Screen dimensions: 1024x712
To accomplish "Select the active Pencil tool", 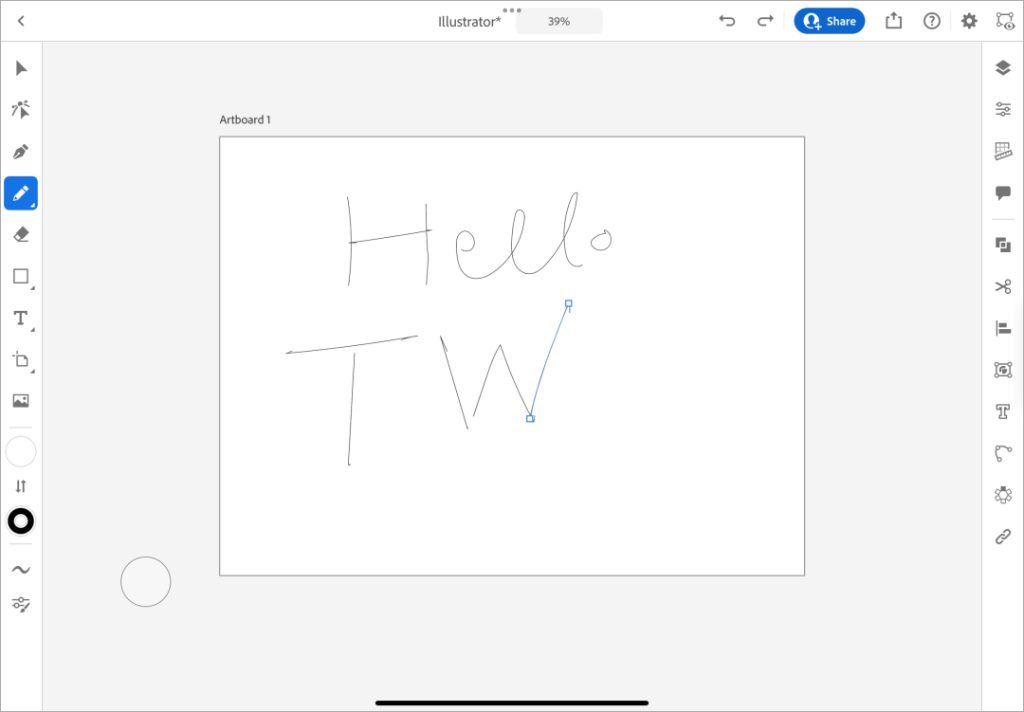I will (x=21, y=193).
